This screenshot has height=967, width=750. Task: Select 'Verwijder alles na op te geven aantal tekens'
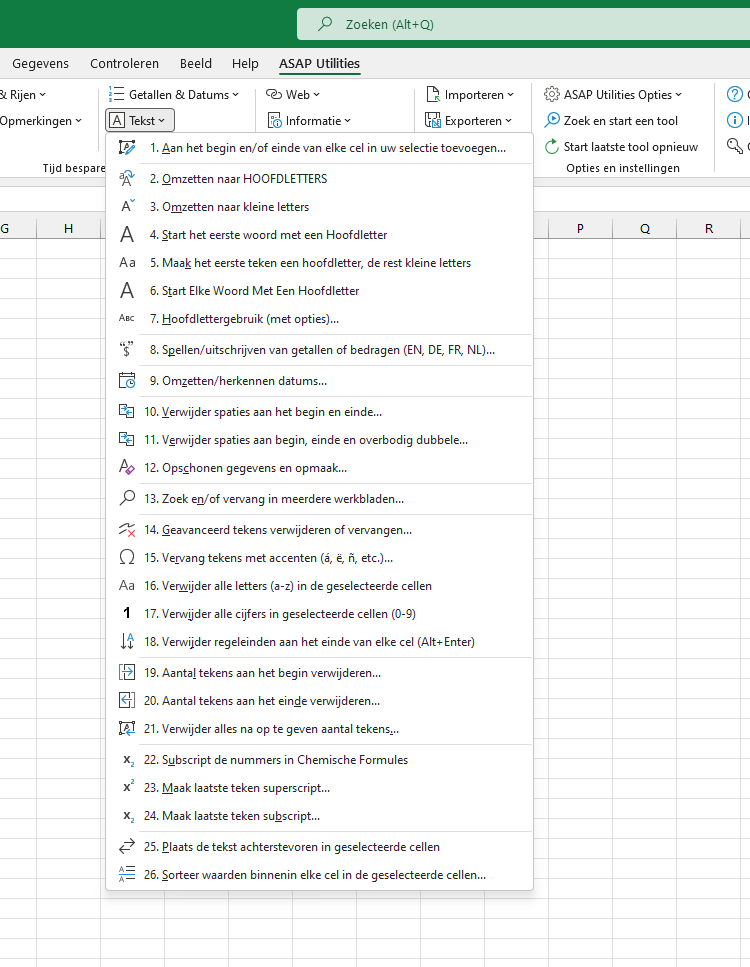(x=319, y=728)
